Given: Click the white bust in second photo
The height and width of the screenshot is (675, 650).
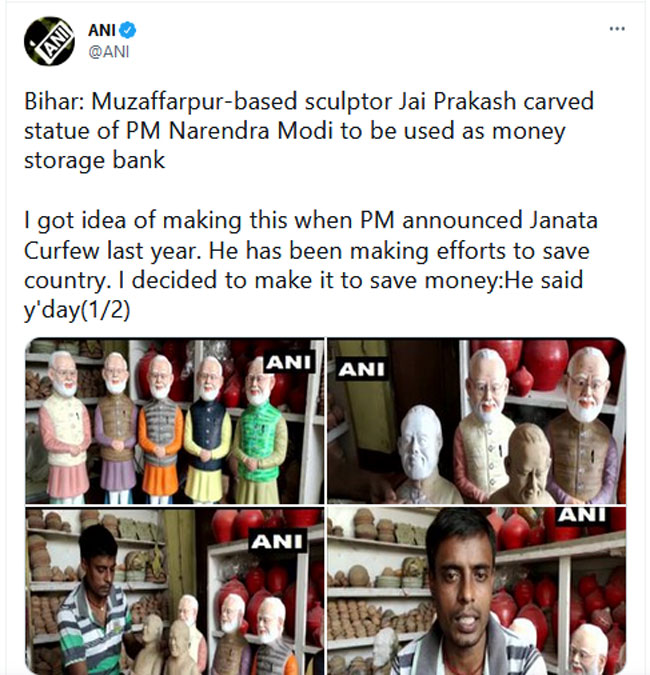Looking at the screenshot, I should (x=420, y=452).
